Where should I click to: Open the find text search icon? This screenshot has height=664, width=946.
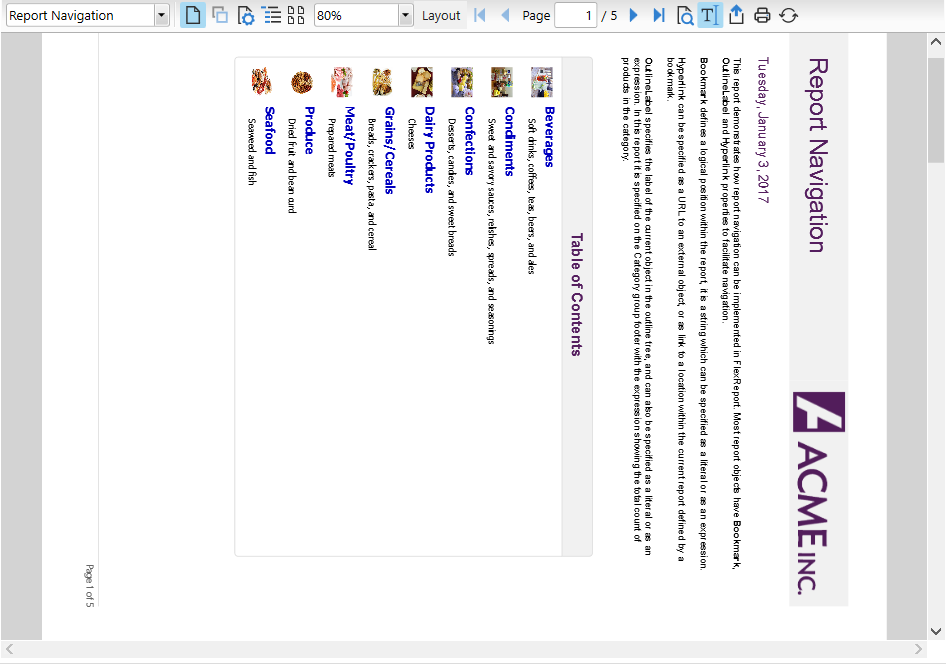click(685, 15)
